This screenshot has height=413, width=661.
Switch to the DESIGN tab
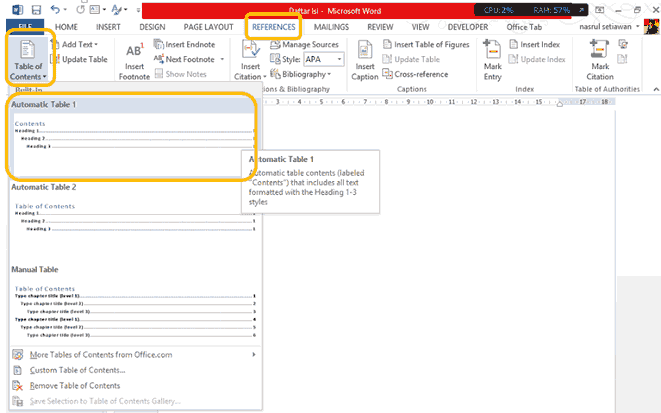152,27
